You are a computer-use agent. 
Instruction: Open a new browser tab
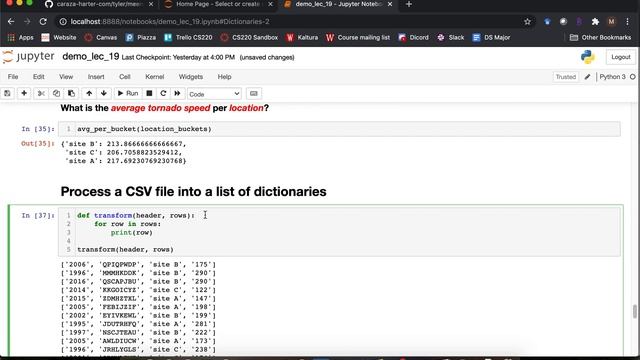point(409,4)
